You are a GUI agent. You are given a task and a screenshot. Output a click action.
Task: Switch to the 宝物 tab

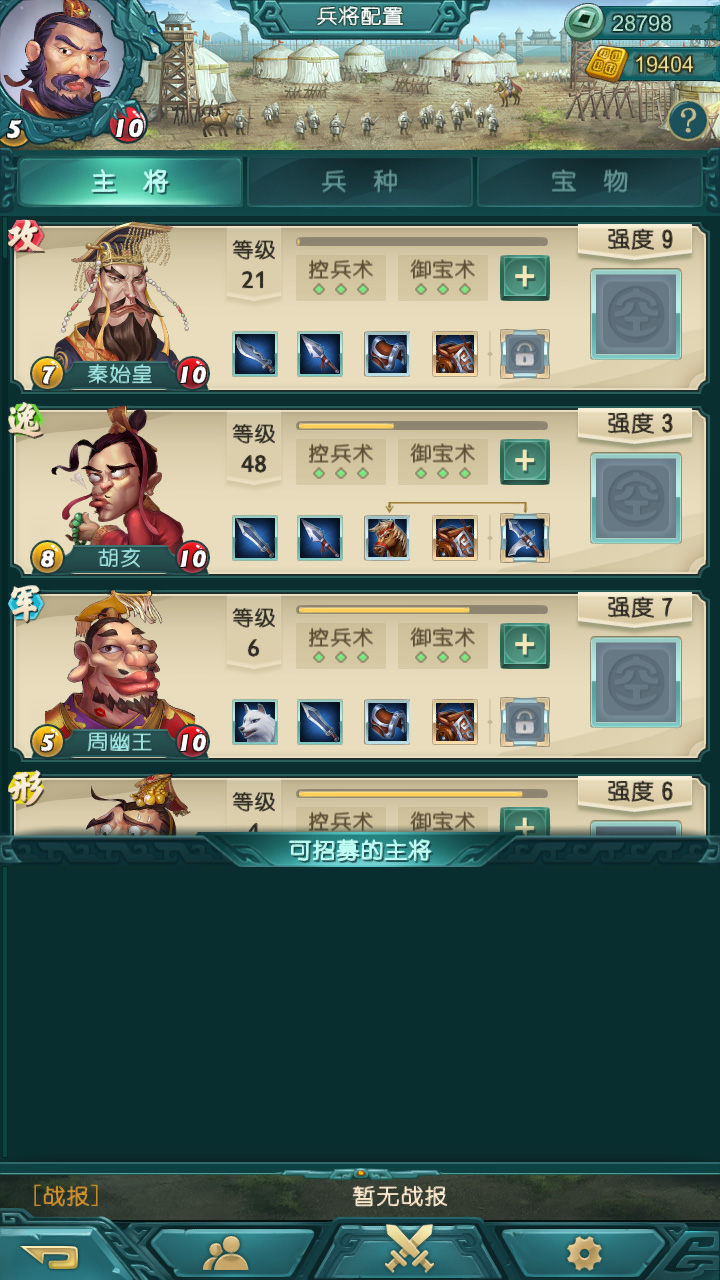(x=590, y=181)
